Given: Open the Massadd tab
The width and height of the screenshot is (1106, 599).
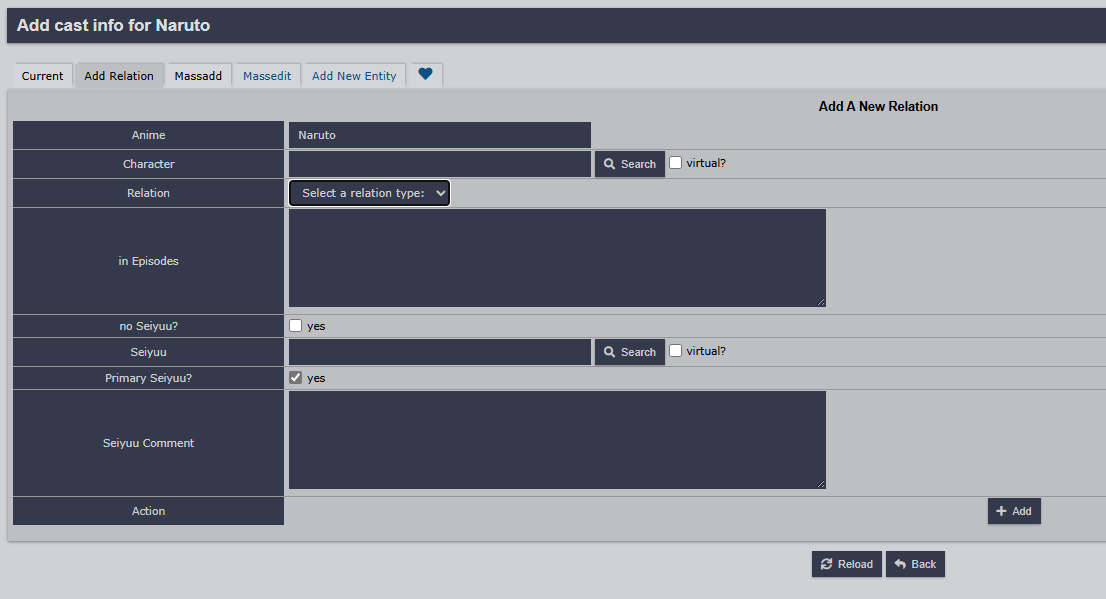Looking at the screenshot, I should point(198,76).
